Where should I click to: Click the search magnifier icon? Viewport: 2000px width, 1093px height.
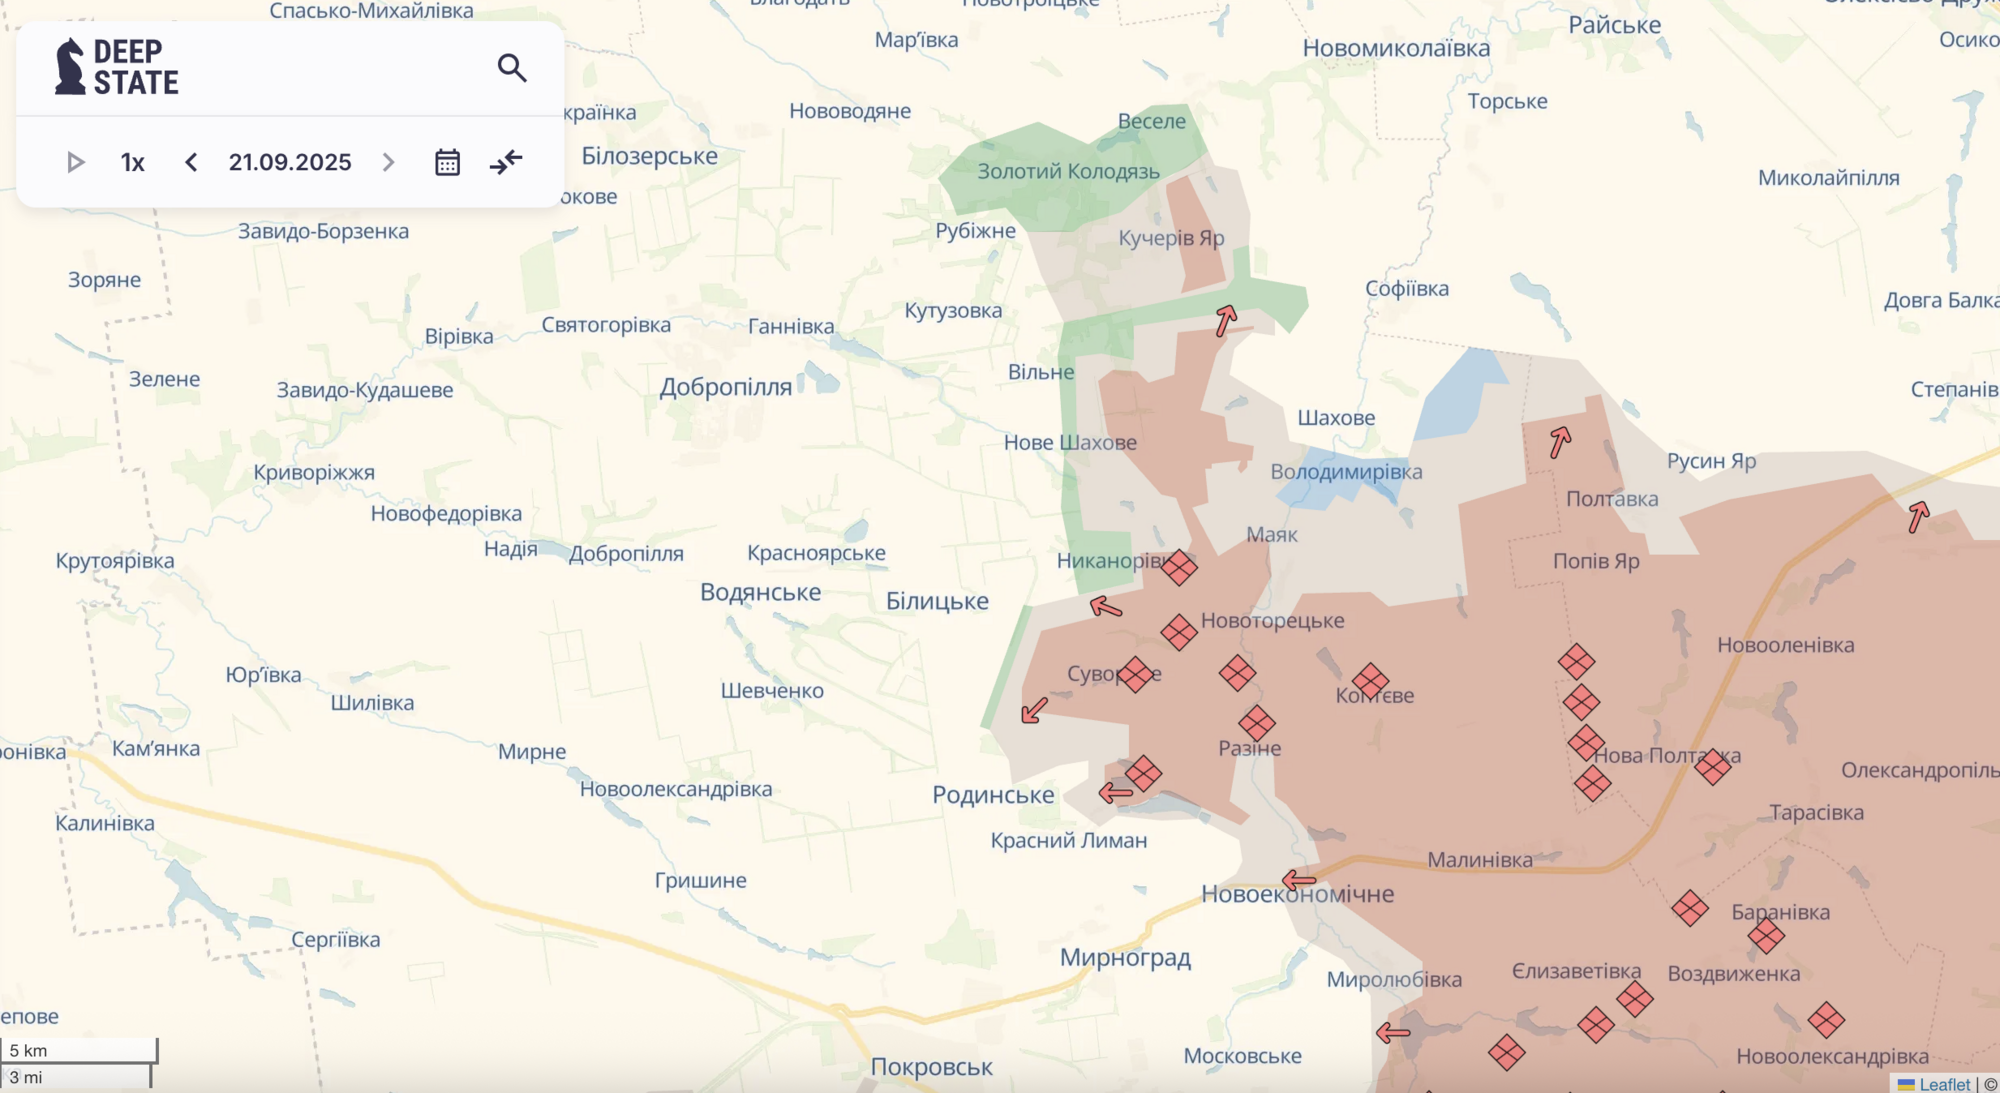coord(512,68)
